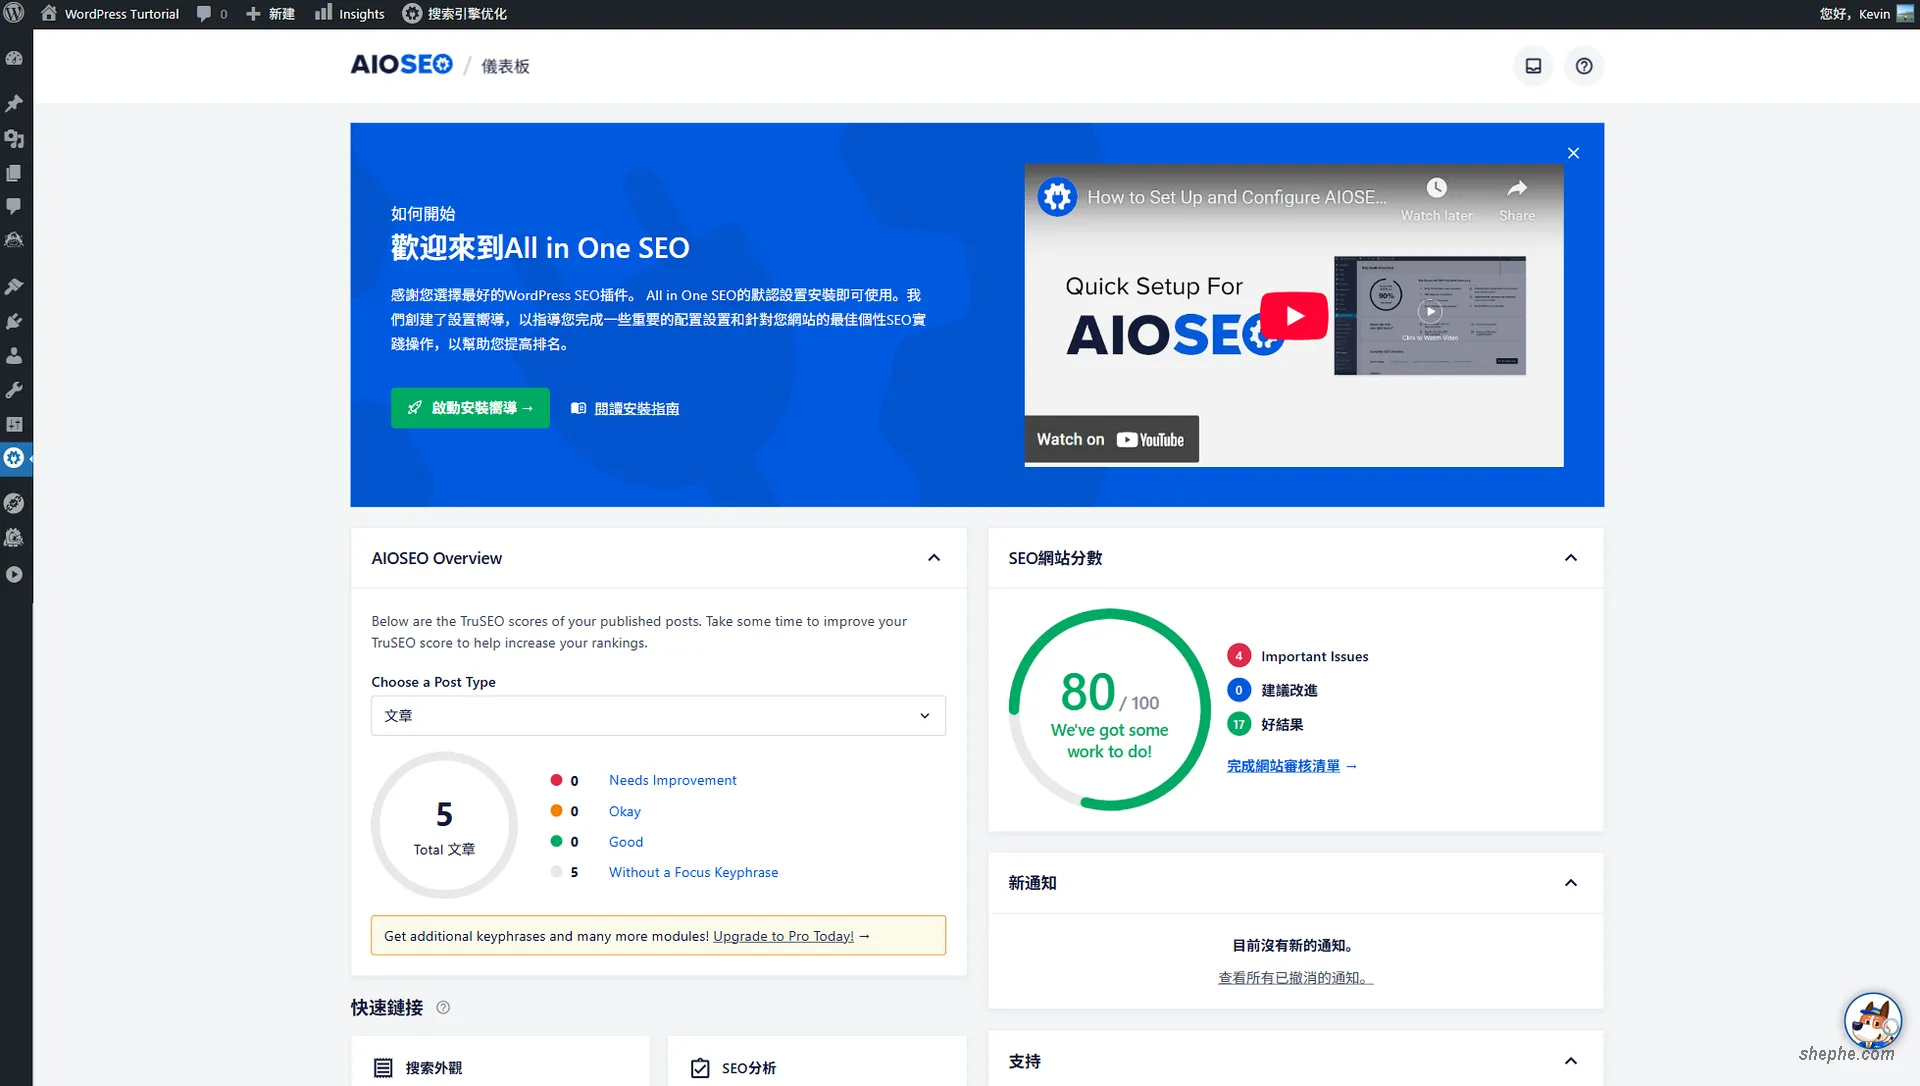Click the 啟動安裝嚮導 button
Viewport: 1920px width, 1086px height.
pos(470,407)
